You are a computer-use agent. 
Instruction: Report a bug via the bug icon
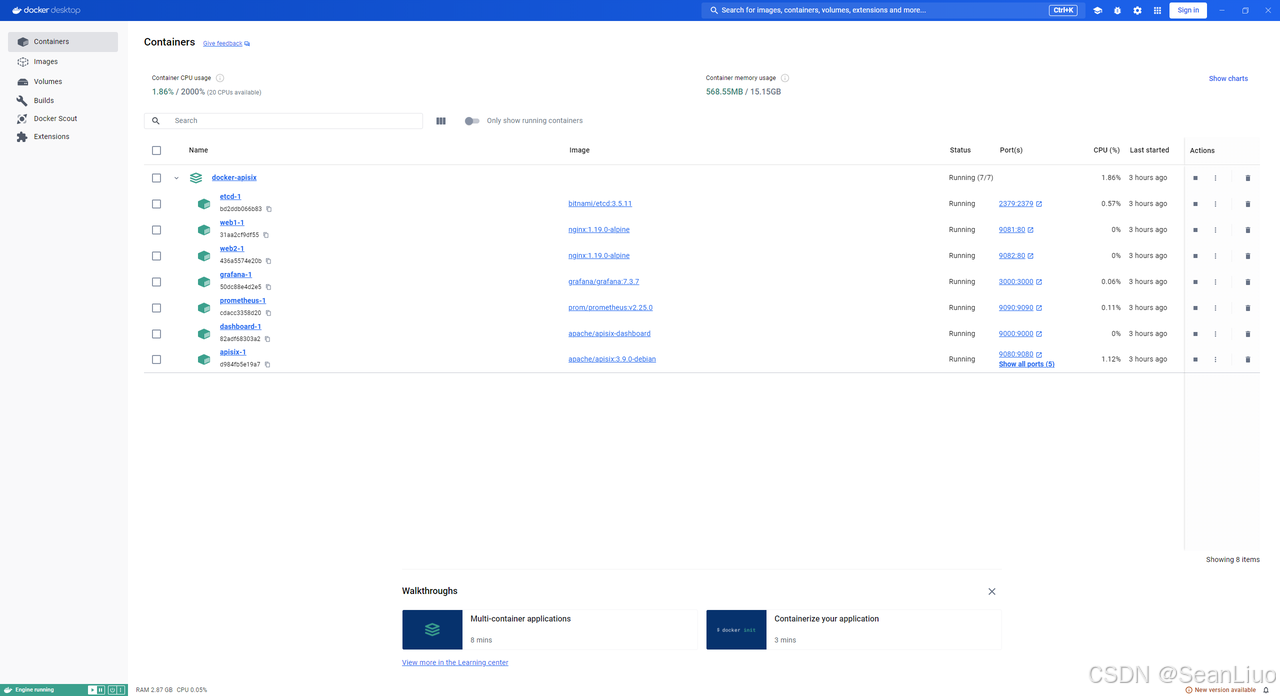1117,10
